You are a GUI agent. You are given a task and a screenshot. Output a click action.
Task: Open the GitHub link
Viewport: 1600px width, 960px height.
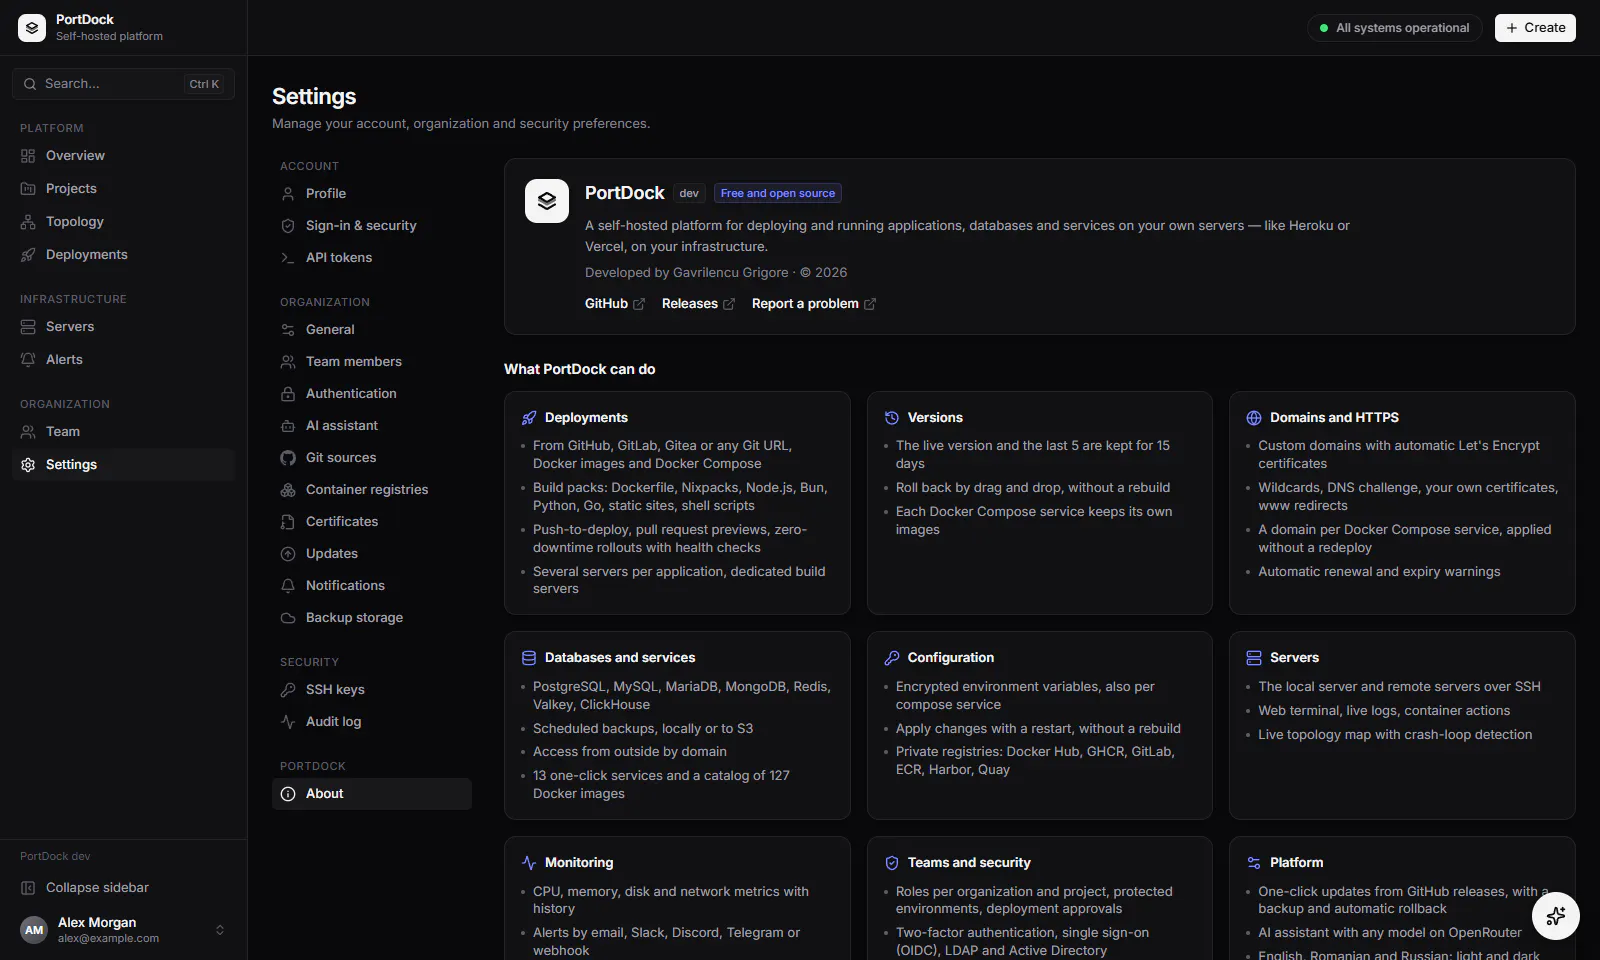615,304
